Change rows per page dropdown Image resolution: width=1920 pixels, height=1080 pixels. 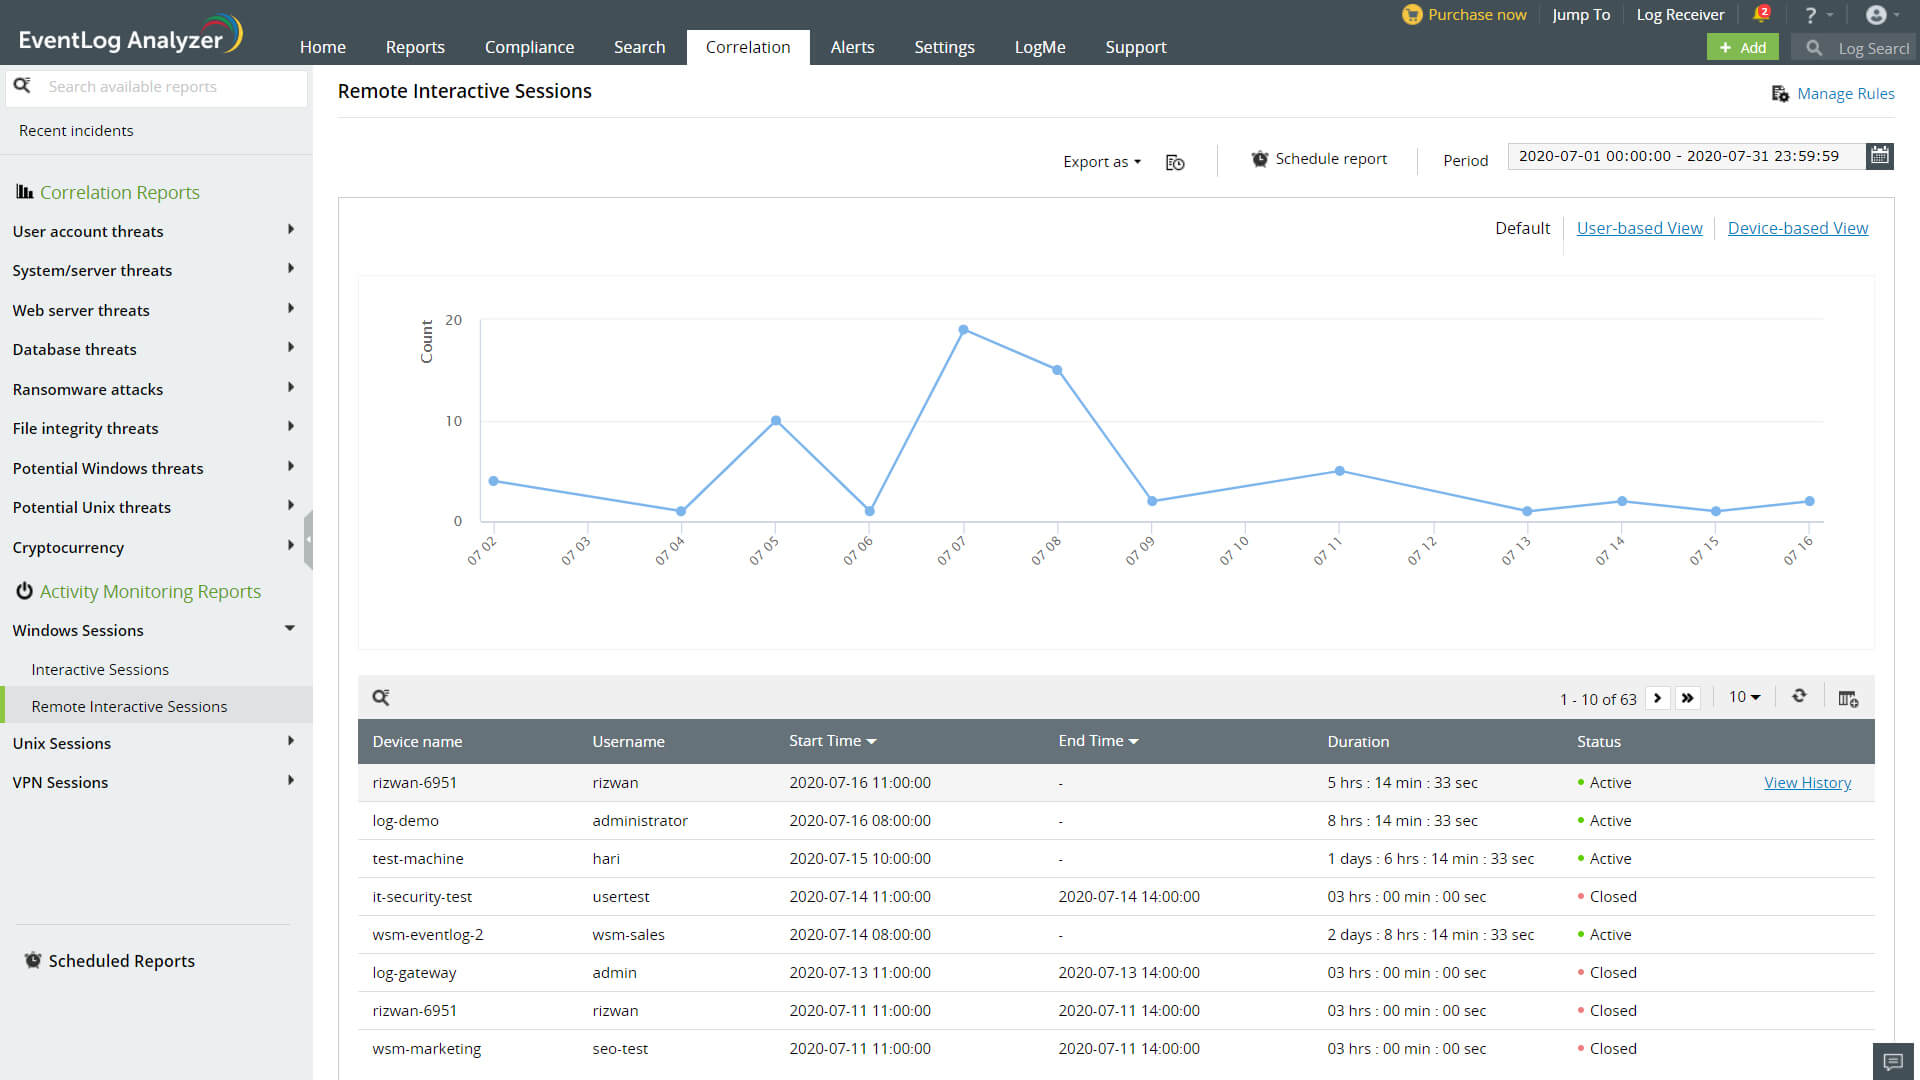tap(1744, 697)
